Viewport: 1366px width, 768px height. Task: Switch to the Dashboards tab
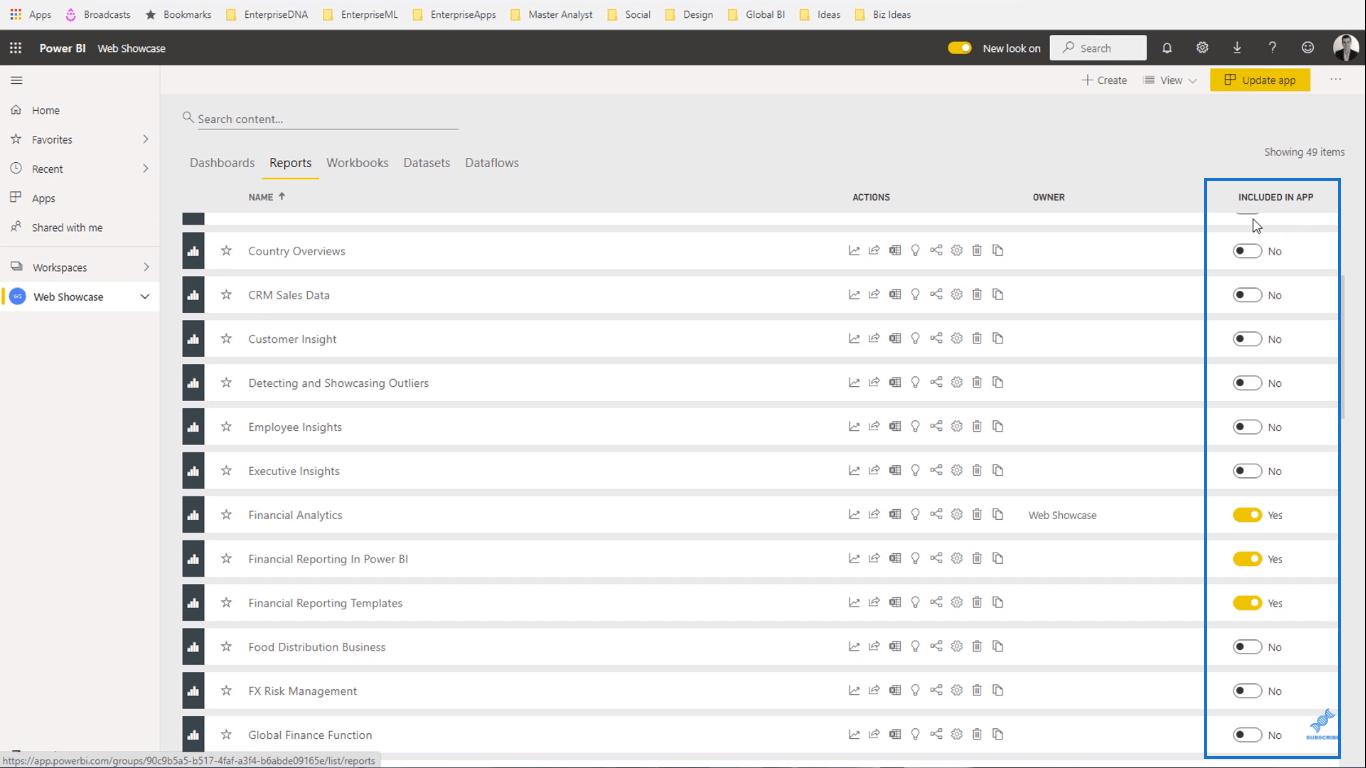[x=222, y=163]
